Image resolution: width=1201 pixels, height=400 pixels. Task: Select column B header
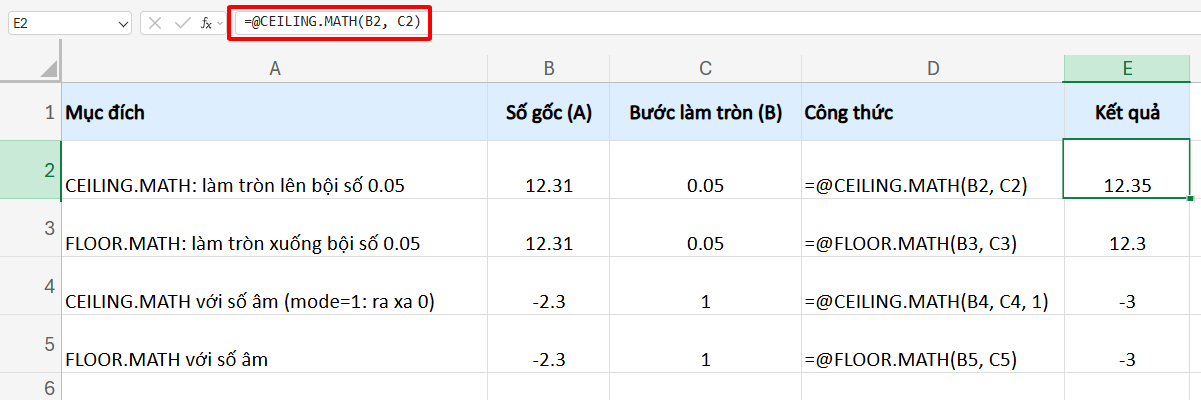point(549,68)
